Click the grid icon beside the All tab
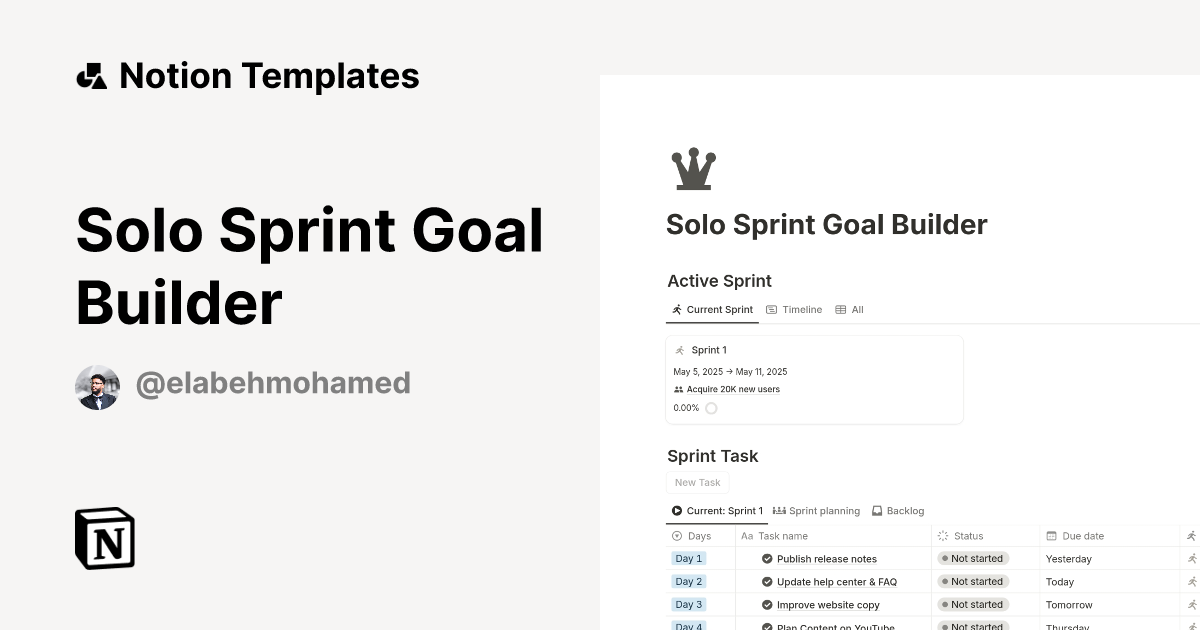 coord(840,309)
